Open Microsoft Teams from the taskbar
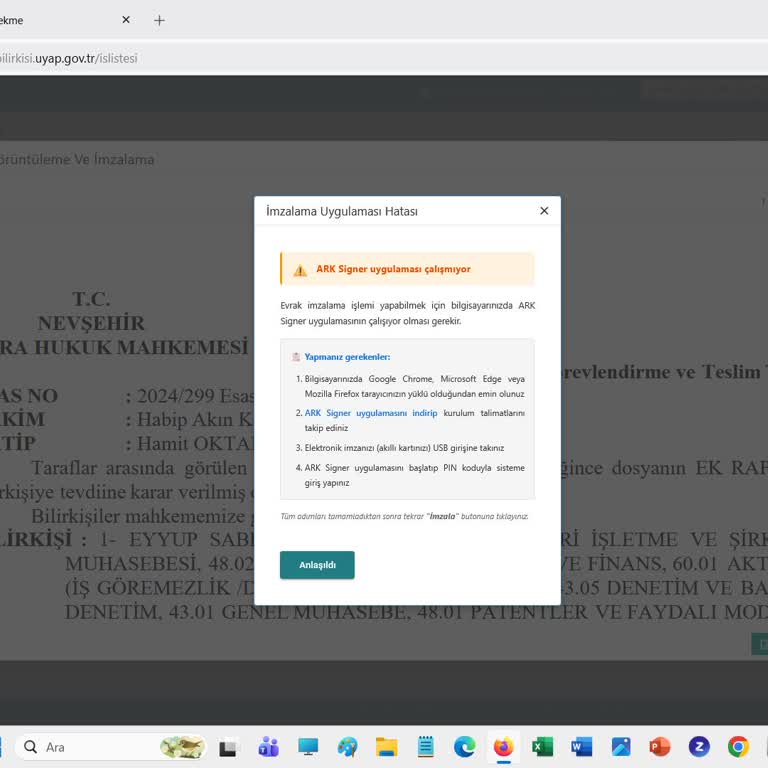Screen dimensions: 768x768 coord(268,747)
